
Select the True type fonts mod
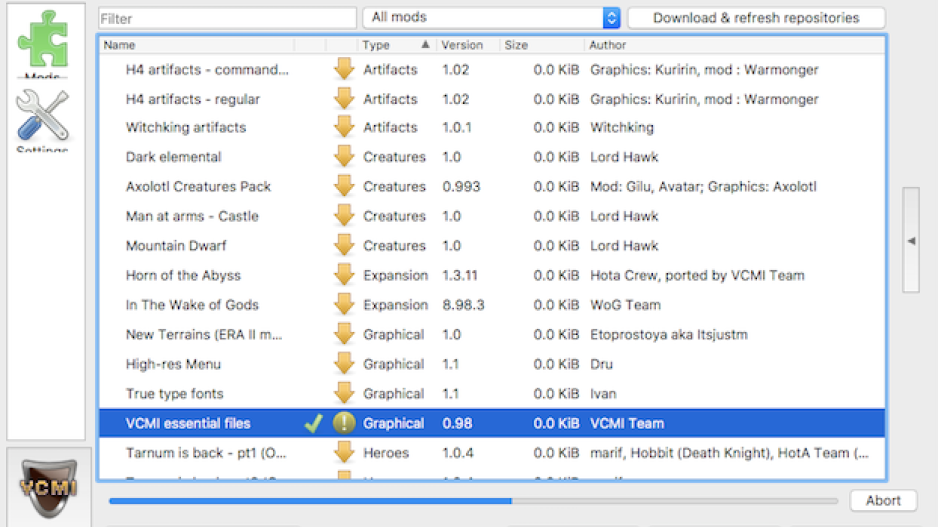pyautogui.click(x=174, y=394)
